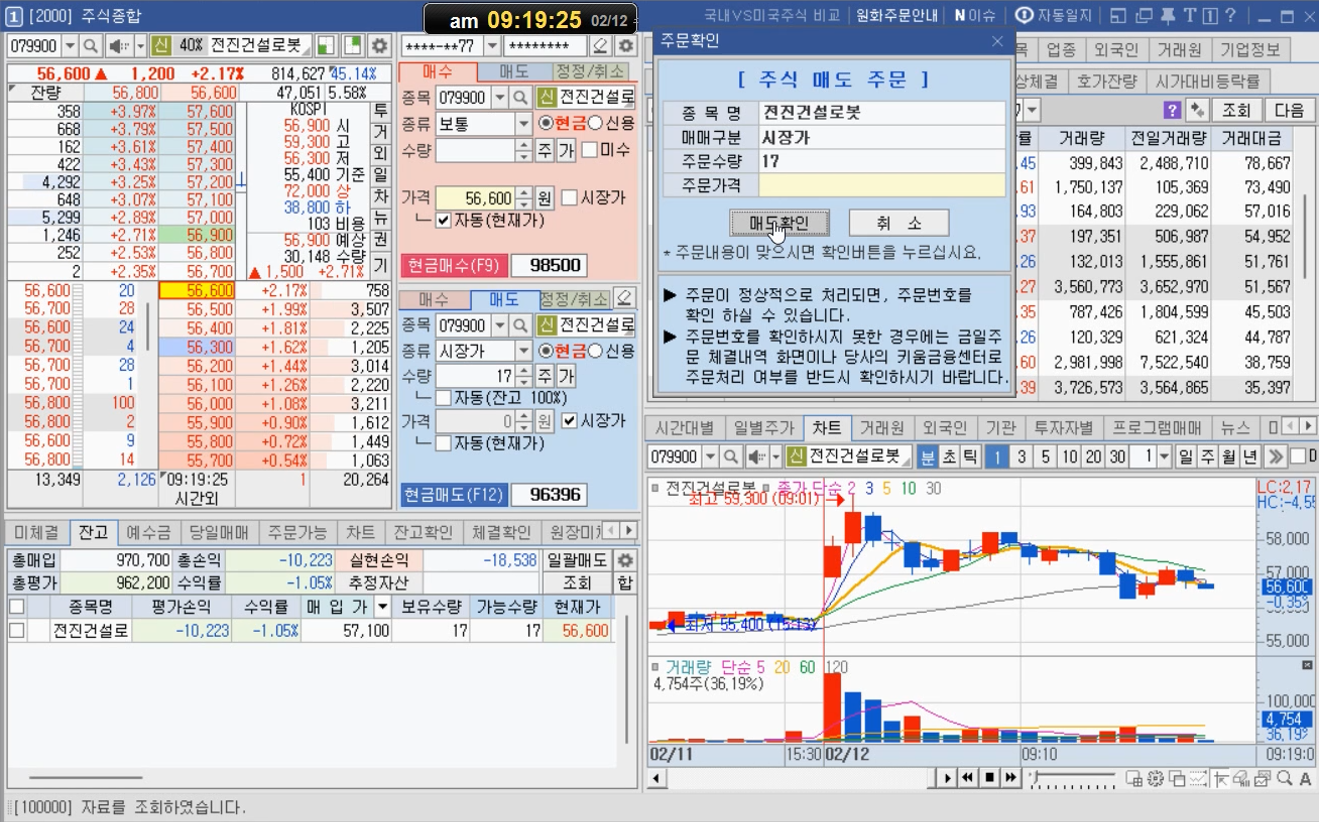Screen dimensions: 1319x822
Task: Open chart stock code 079900 dropdown
Action: pyautogui.click(x=710, y=456)
